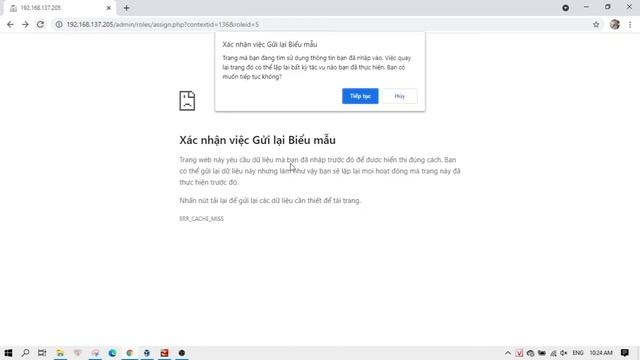Open File Explorer from the taskbar
The width and height of the screenshot is (640, 360).
(60, 353)
